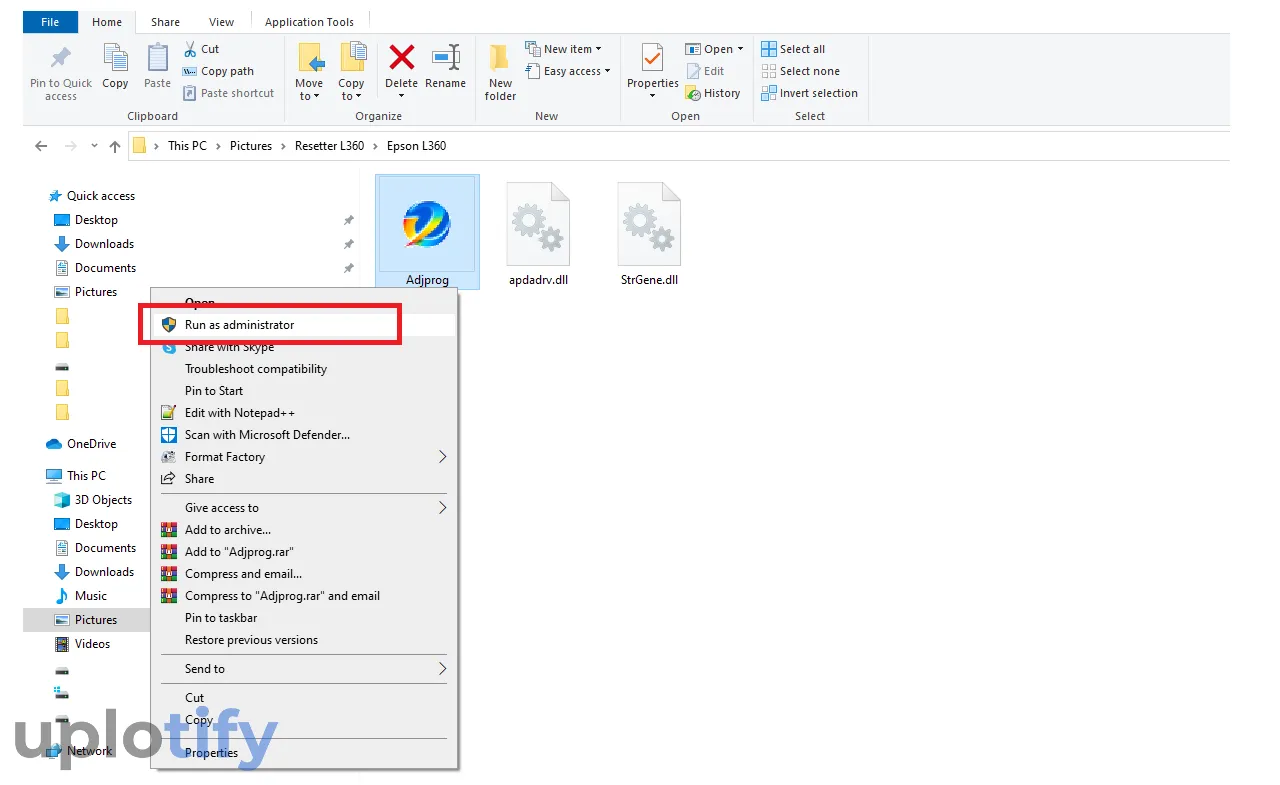1280x785 pixels.
Task: Click the Pin to Quick access icon
Action: (x=61, y=57)
